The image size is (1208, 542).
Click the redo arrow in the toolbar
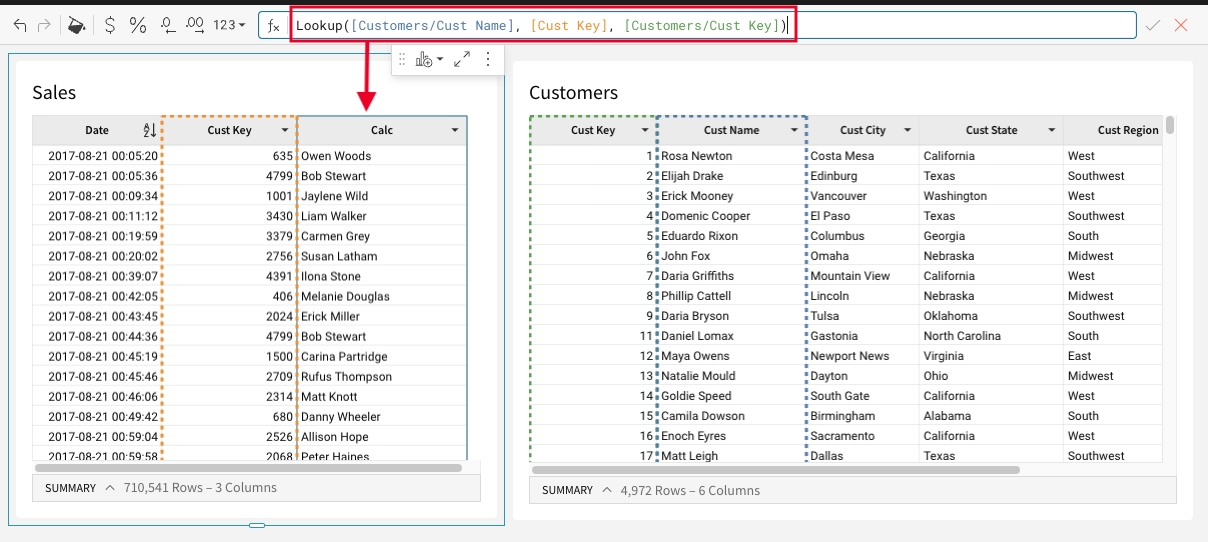[x=44, y=25]
